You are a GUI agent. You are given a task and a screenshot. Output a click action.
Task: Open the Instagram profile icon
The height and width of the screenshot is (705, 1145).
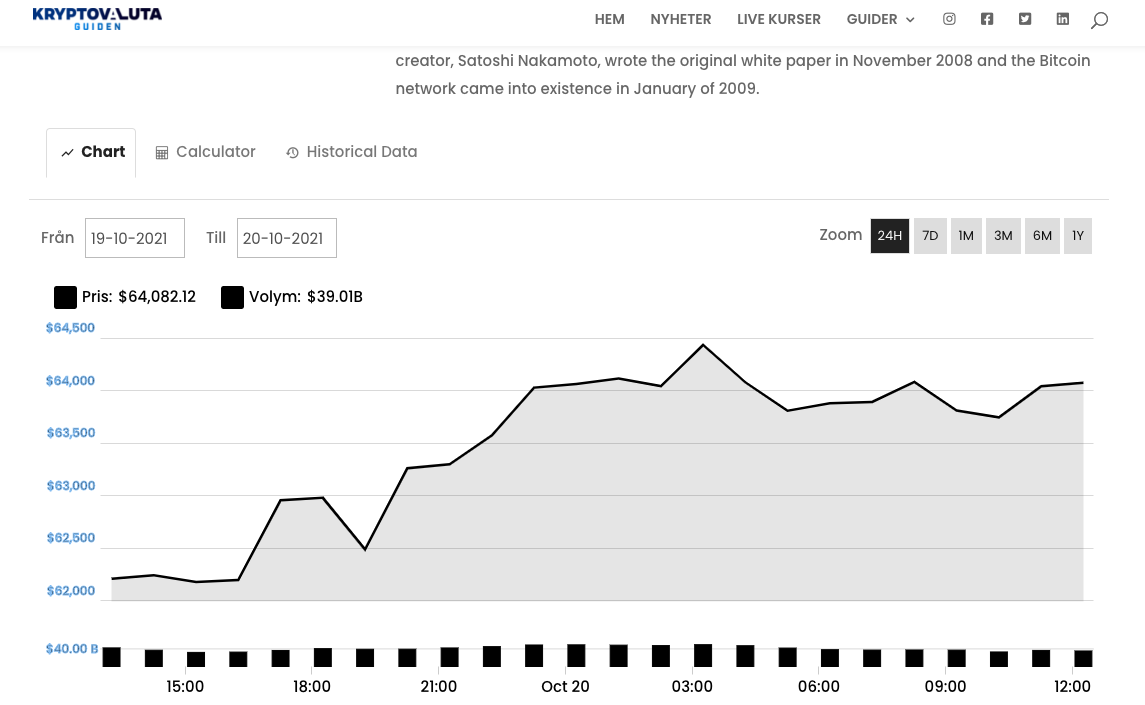coord(949,19)
